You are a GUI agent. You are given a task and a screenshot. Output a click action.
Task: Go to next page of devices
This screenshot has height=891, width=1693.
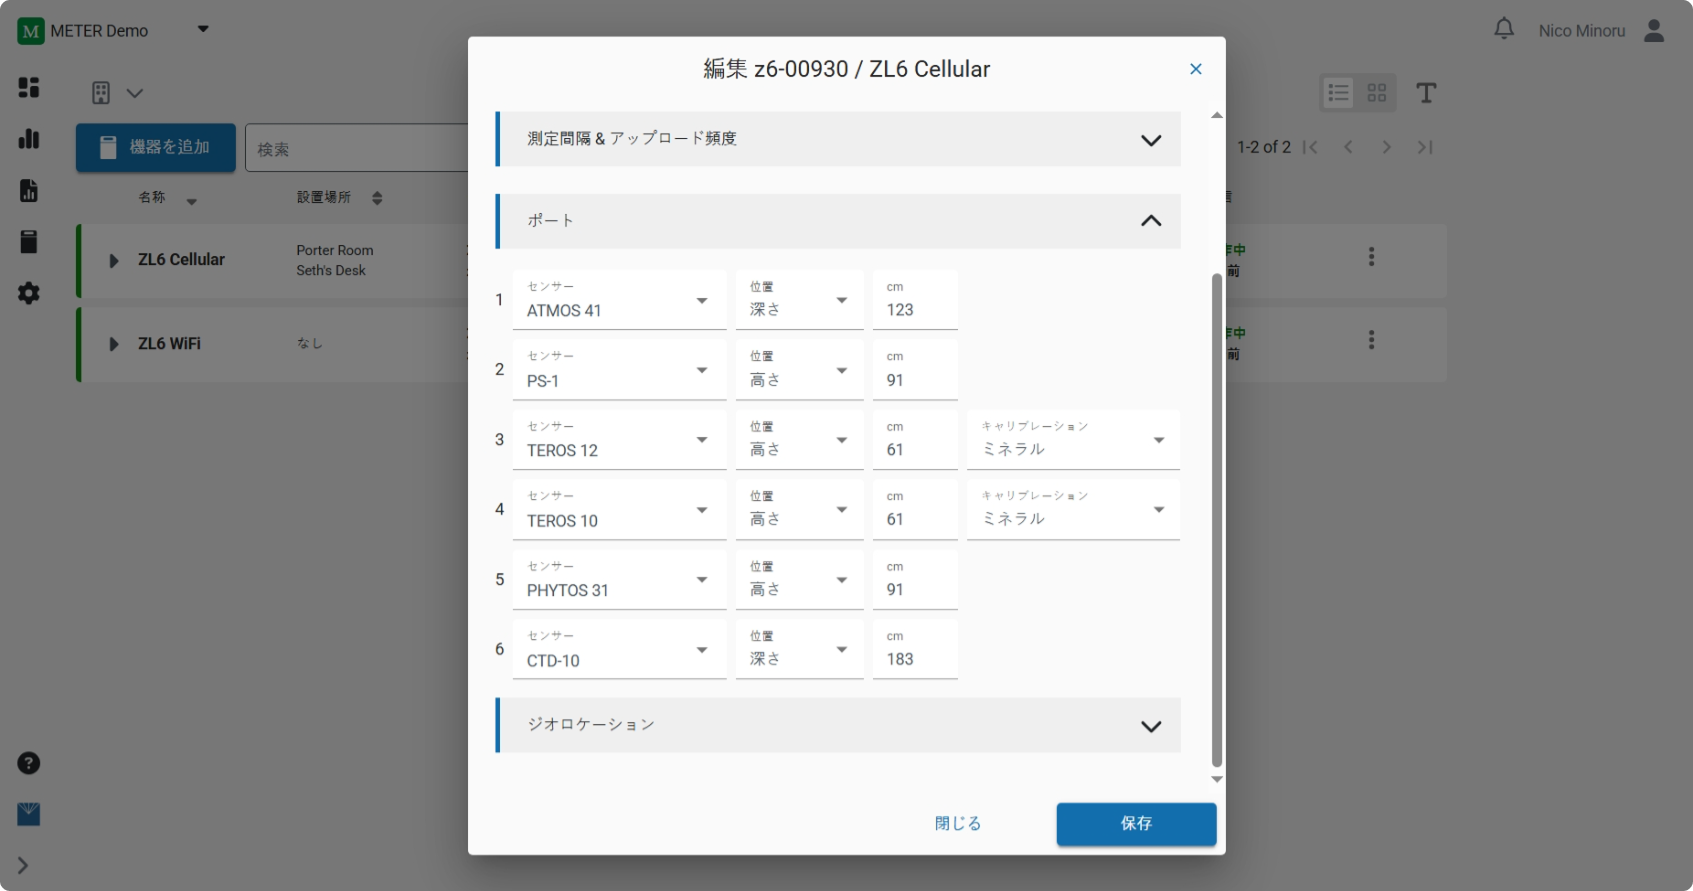[1386, 147]
